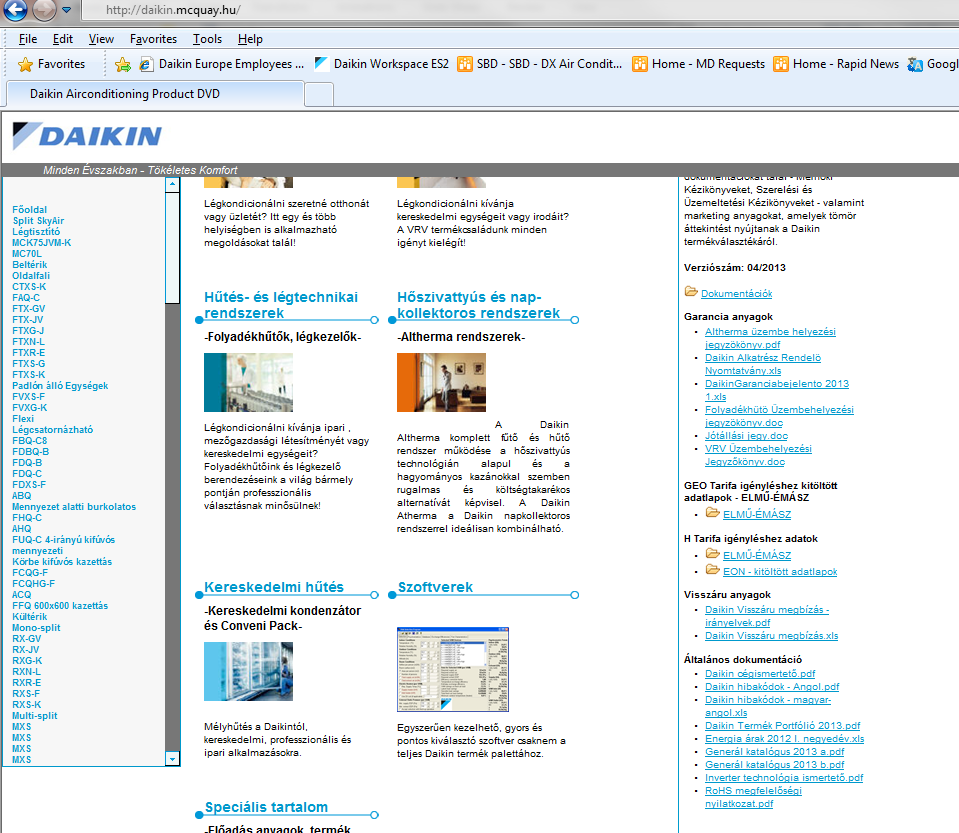Open Altherma üzembe helyezési jegyzőkönyv.pdf
959x833 pixels.
(x=770, y=338)
